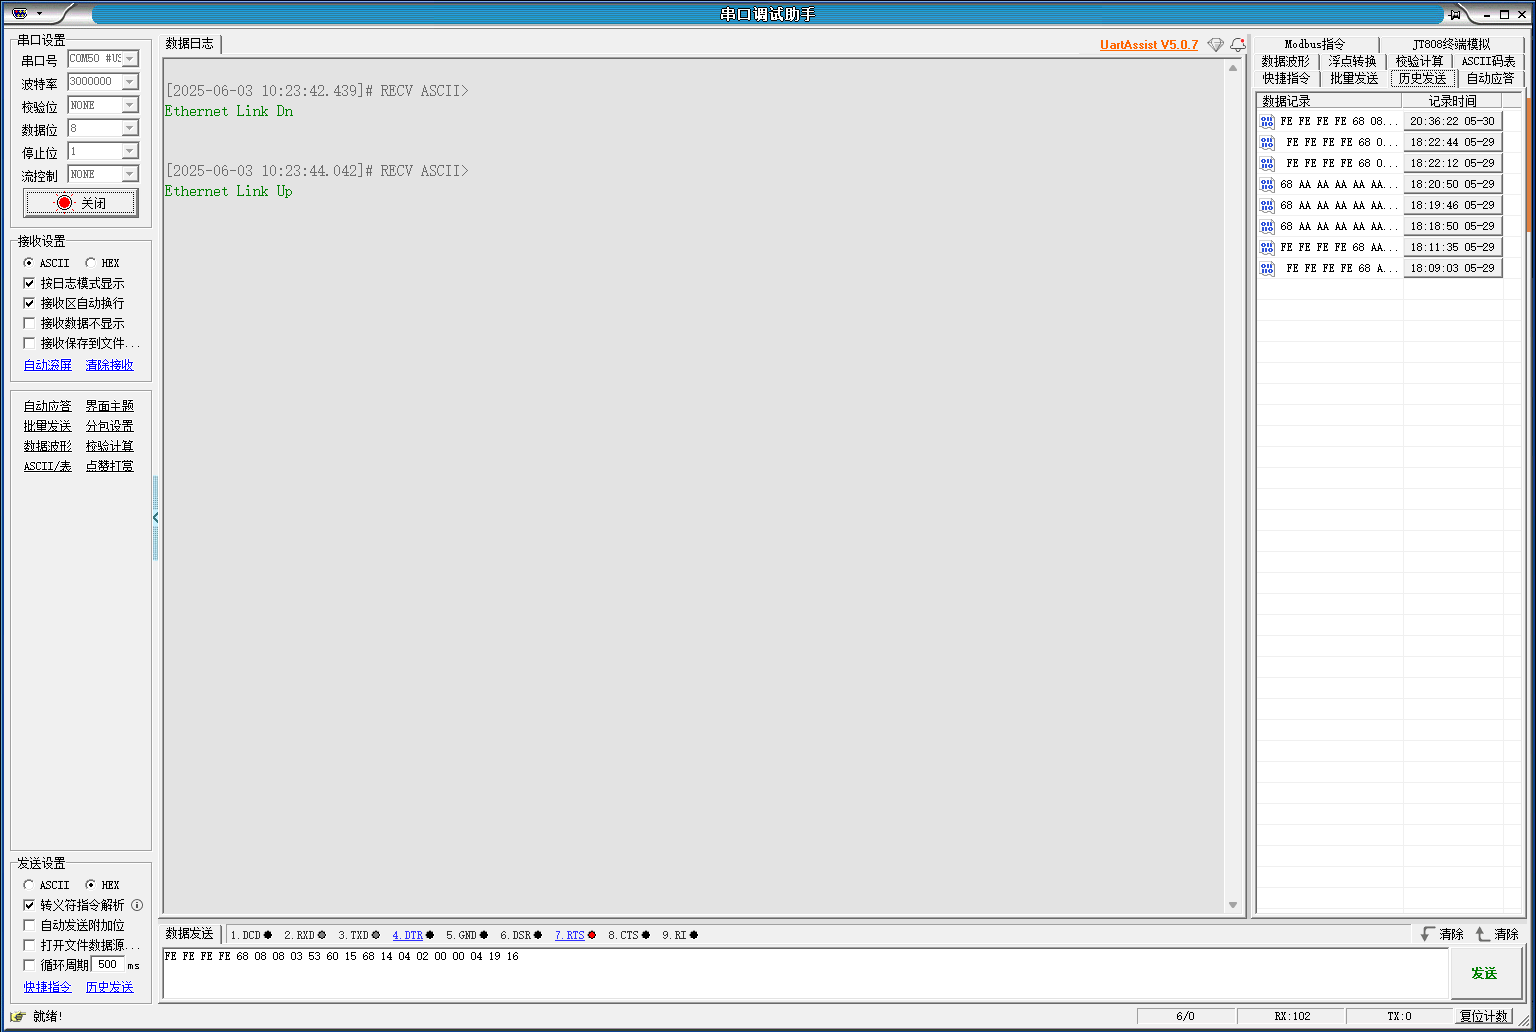Open the 校验位 parity dropdown
Image resolution: width=1536 pixels, height=1032 pixels.
click(x=130, y=105)
